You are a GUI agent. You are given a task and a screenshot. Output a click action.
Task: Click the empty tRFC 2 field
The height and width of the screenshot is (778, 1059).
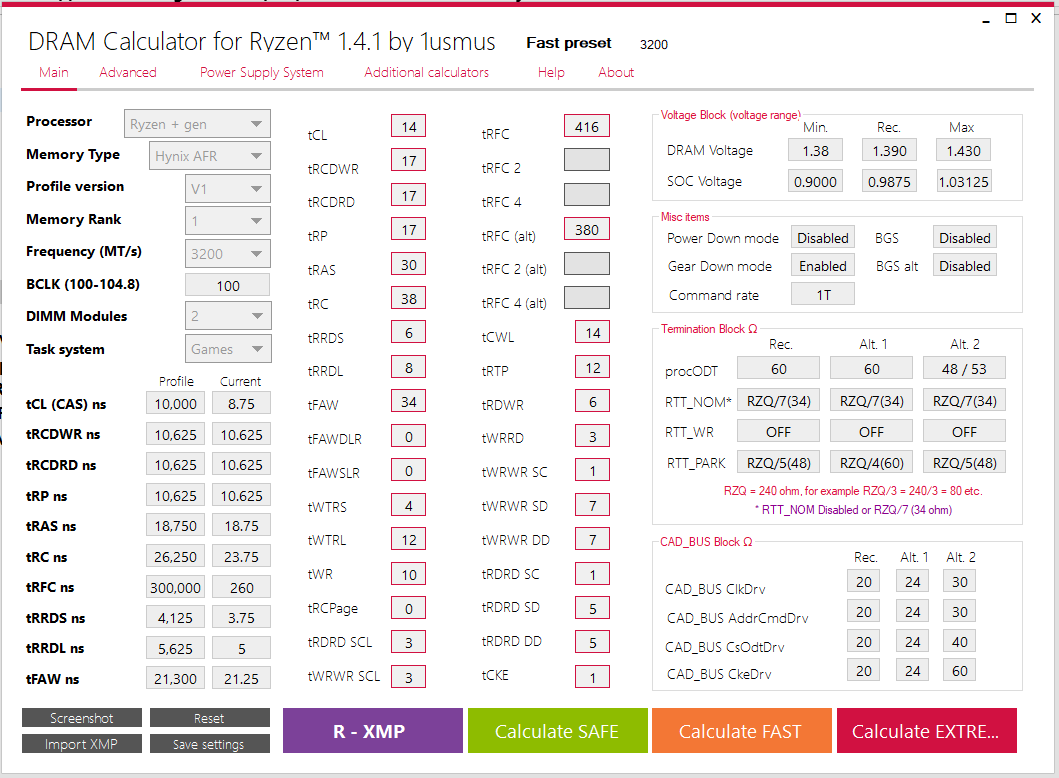click(587, 160)
